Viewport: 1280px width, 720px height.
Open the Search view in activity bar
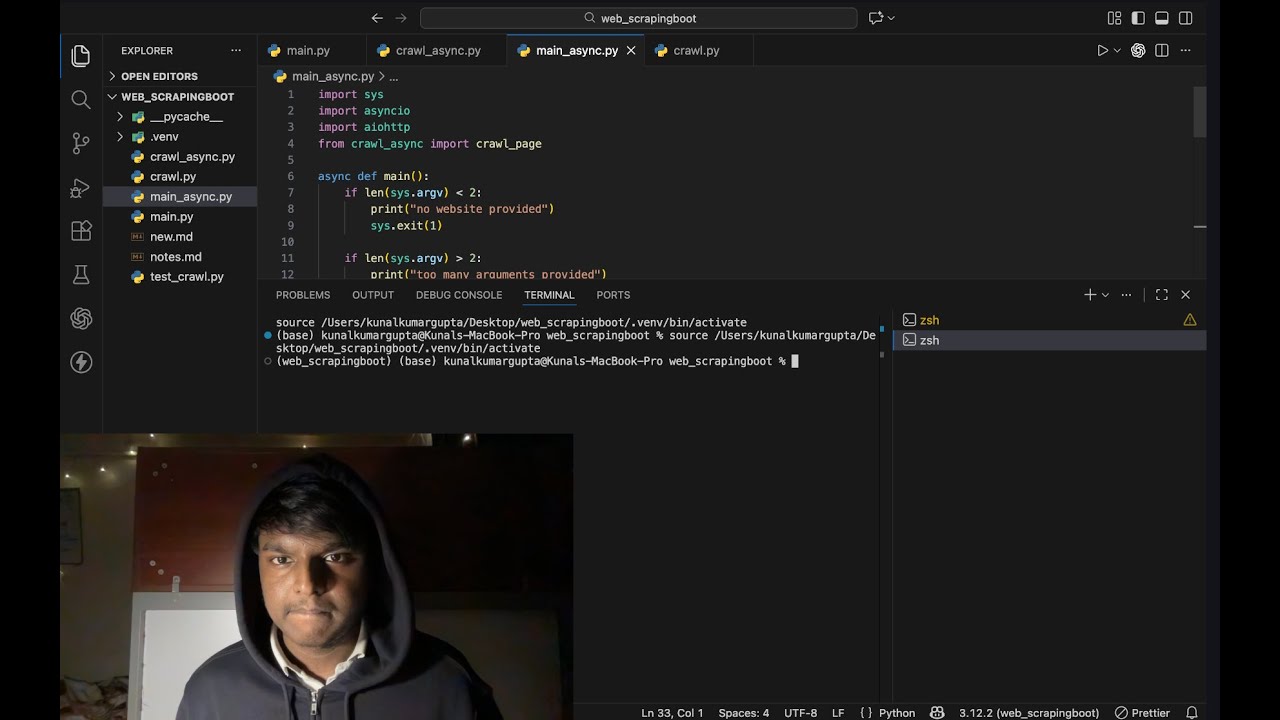[81, 99]
